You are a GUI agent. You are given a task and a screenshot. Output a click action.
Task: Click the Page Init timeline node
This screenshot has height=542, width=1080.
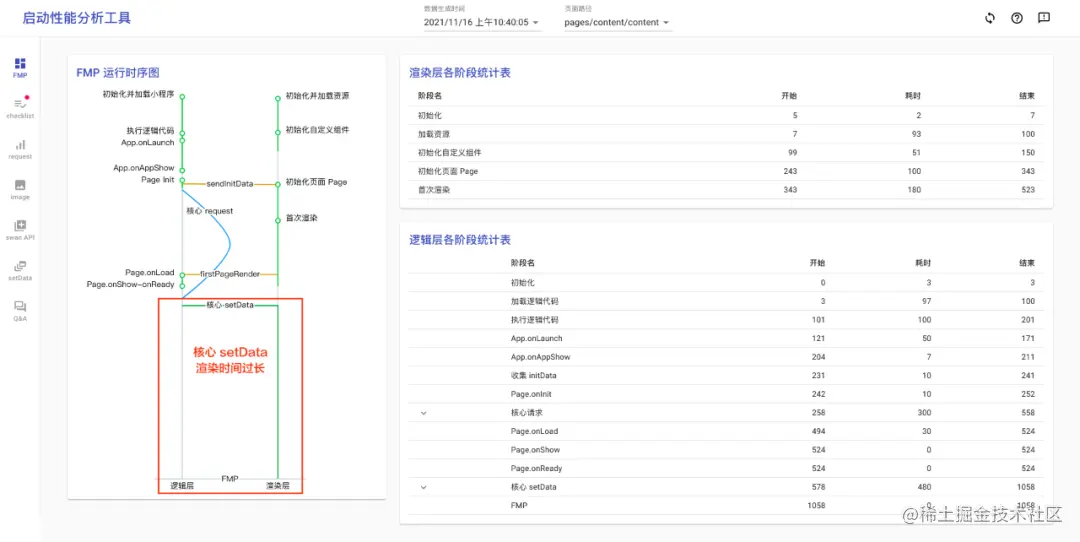click(182, 180)
